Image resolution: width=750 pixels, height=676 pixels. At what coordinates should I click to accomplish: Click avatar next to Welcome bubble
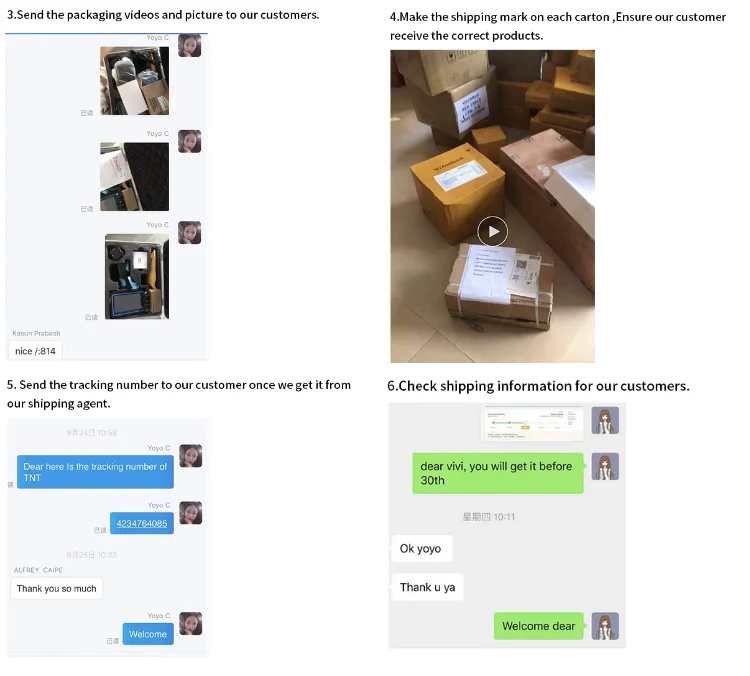click(190, 624)
